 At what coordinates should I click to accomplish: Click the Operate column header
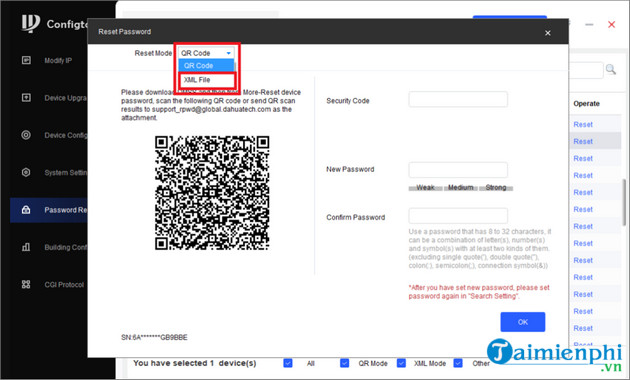coord(586,104)
